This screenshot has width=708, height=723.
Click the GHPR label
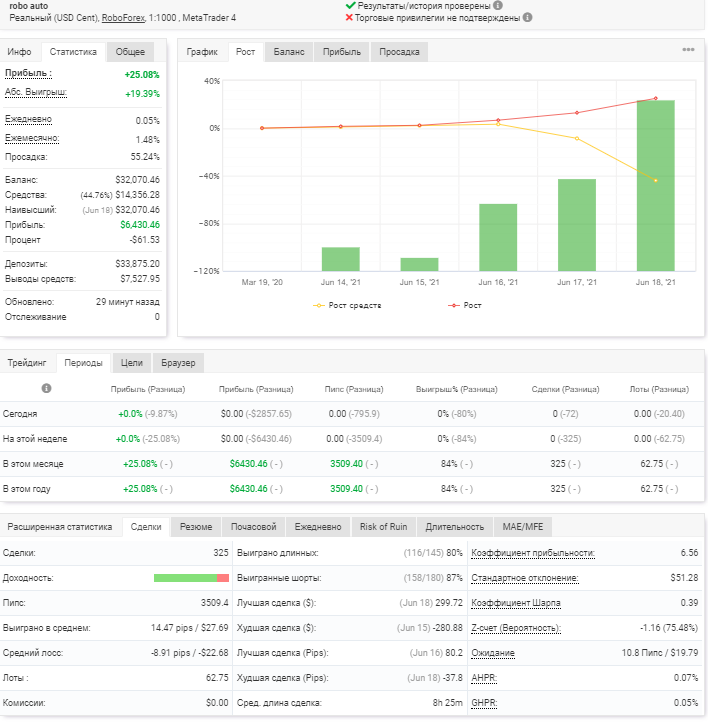[484, 703]
